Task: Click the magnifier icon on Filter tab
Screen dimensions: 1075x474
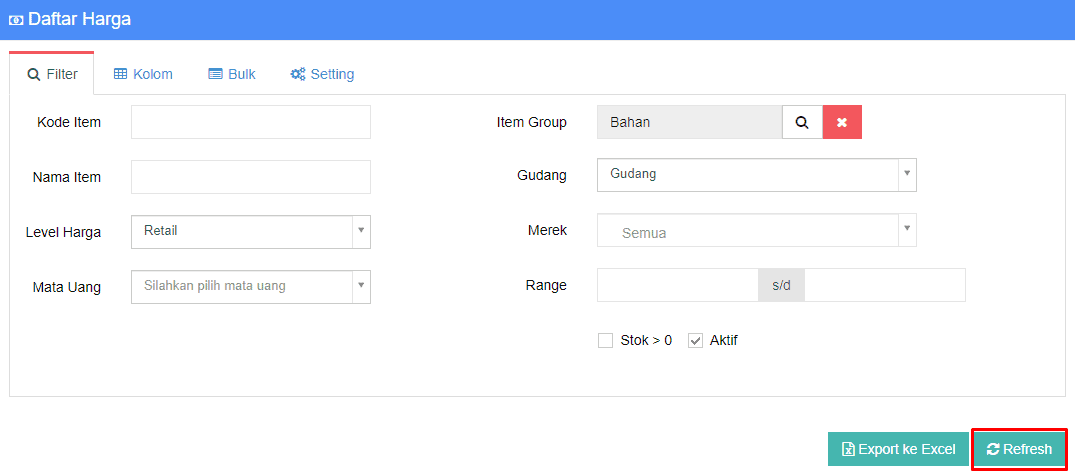Action: click(34, 75)
